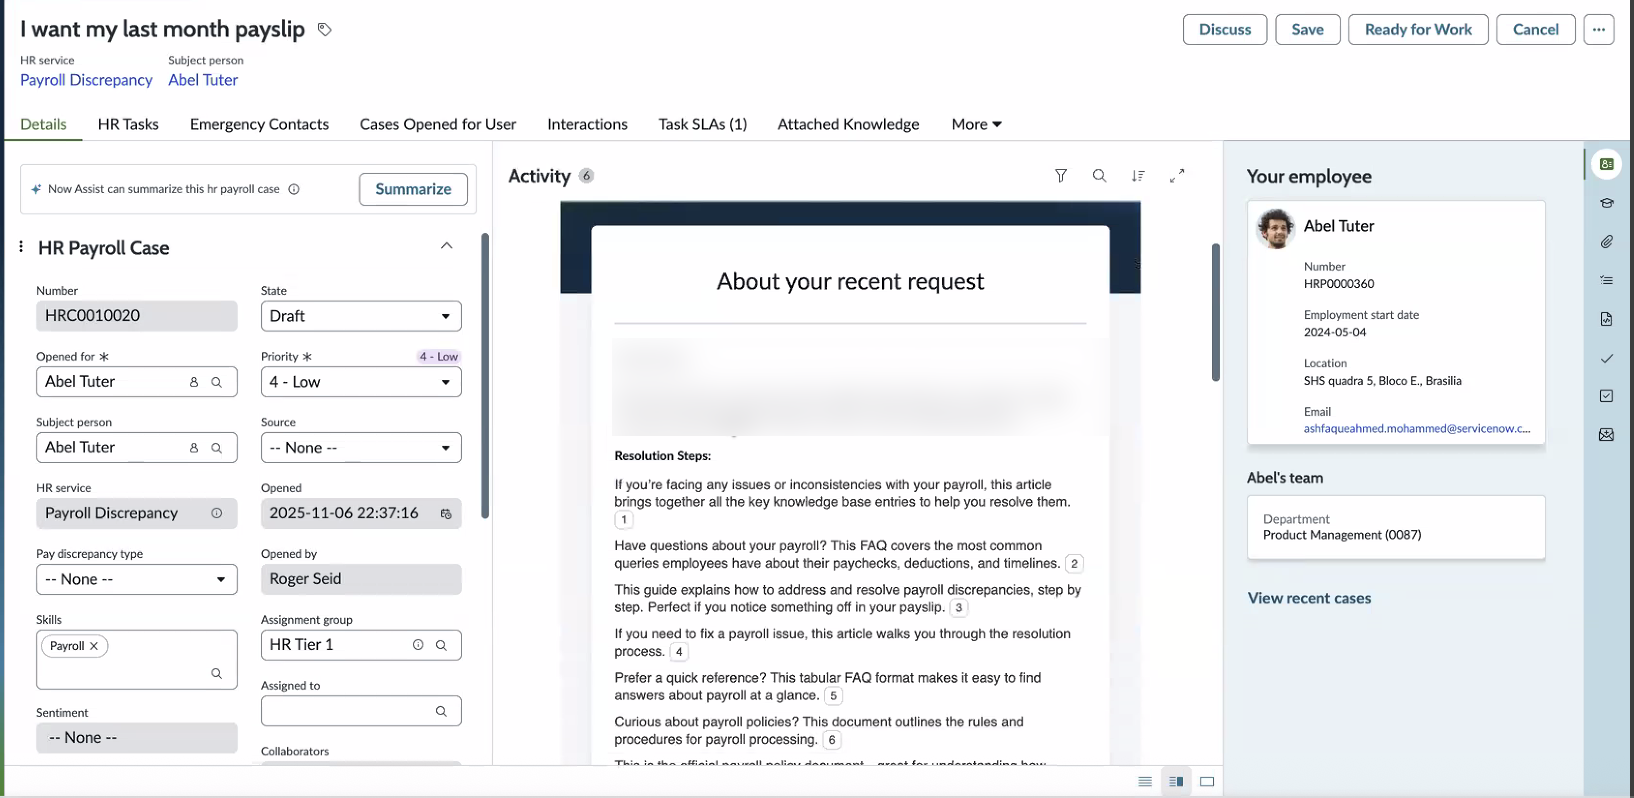Switch to single-column list layout icon at bottom
Image resolution: width=1634 pixels, height=798 pixels.
(x=1145, y=782)
